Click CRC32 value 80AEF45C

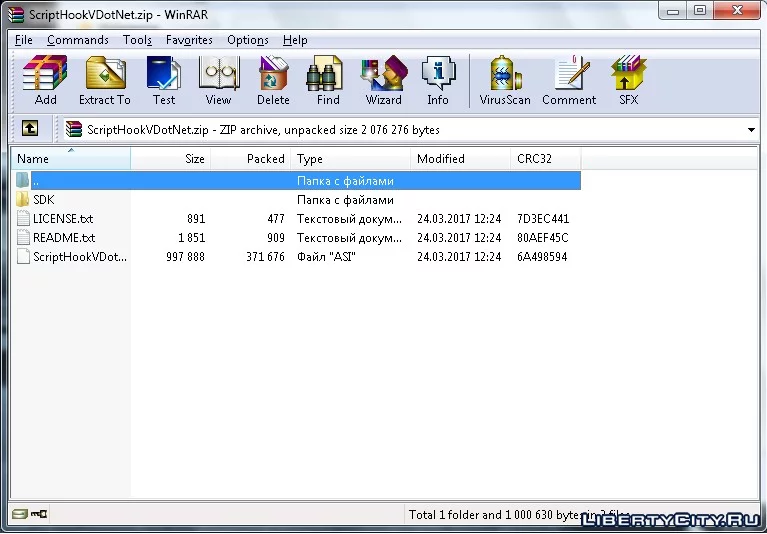point(543,238)
